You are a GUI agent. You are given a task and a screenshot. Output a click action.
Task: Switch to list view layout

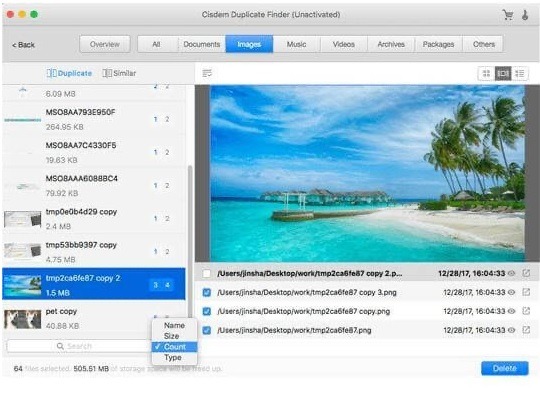(519, 73)
